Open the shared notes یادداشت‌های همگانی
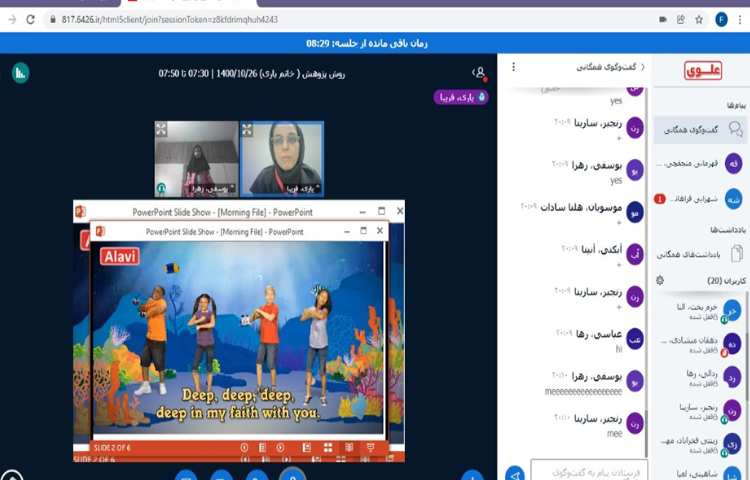This screenshot has width=750, height=480. (x=699, y=254)
